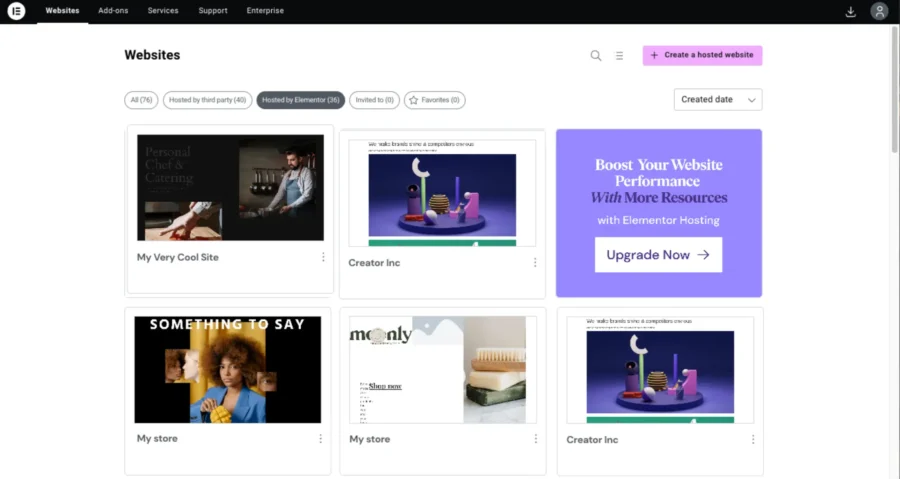Open the download icon in top bar
The height and width of the screenshot is (479, 900).
coord(851,11)
